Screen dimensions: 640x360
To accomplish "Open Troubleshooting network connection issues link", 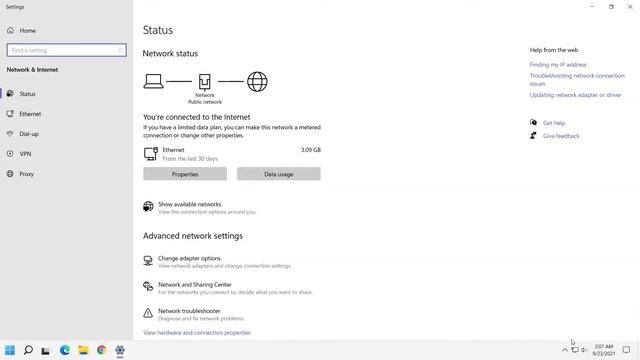I will pyautogui.click(x=577, y=80).
